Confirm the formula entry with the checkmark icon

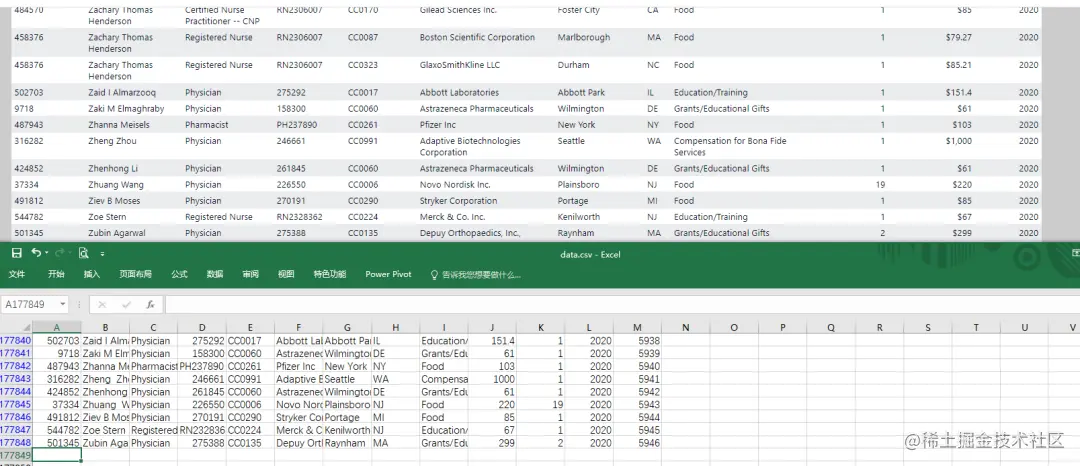[x=126, y=304]
